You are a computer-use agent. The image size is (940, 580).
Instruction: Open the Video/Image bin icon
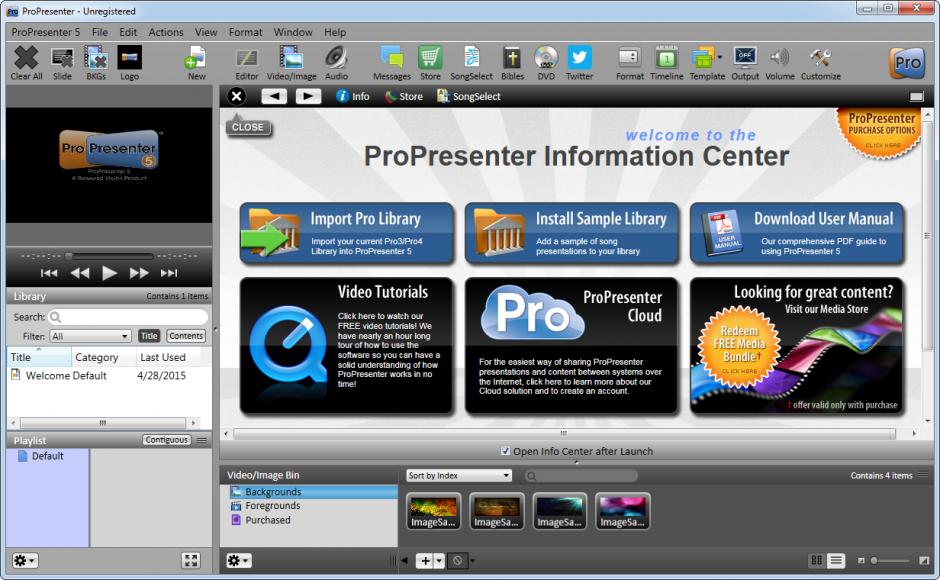coord(291,63)
